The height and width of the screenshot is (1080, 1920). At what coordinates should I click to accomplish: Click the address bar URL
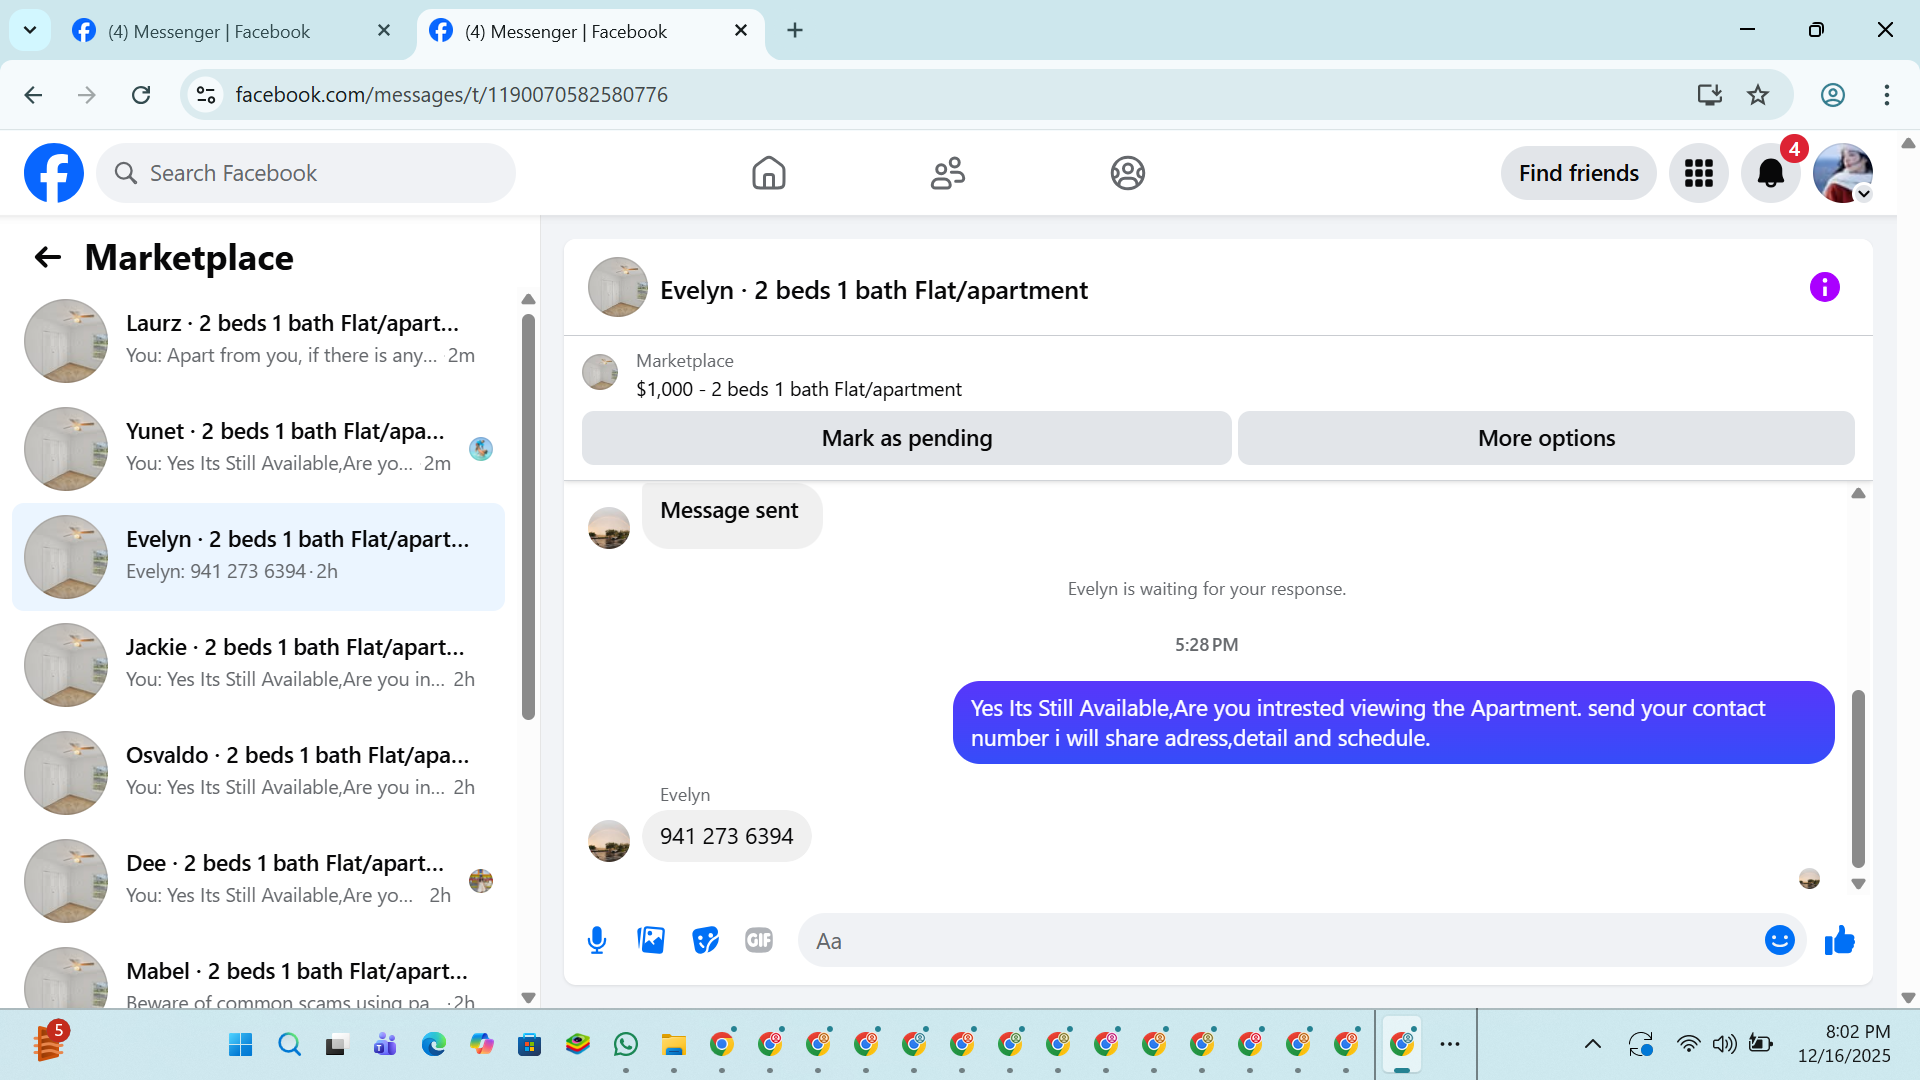[x=451, y=95]
